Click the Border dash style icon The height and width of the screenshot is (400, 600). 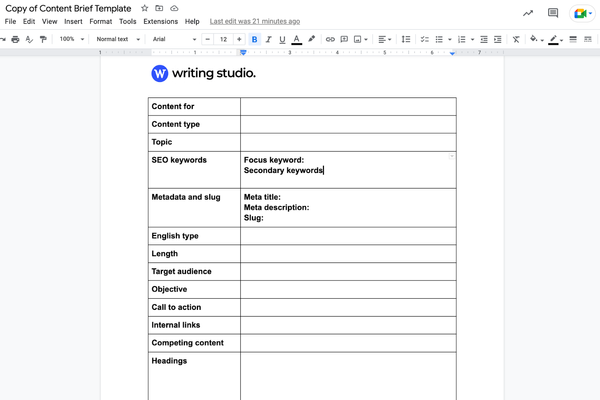tap(588, 39)
